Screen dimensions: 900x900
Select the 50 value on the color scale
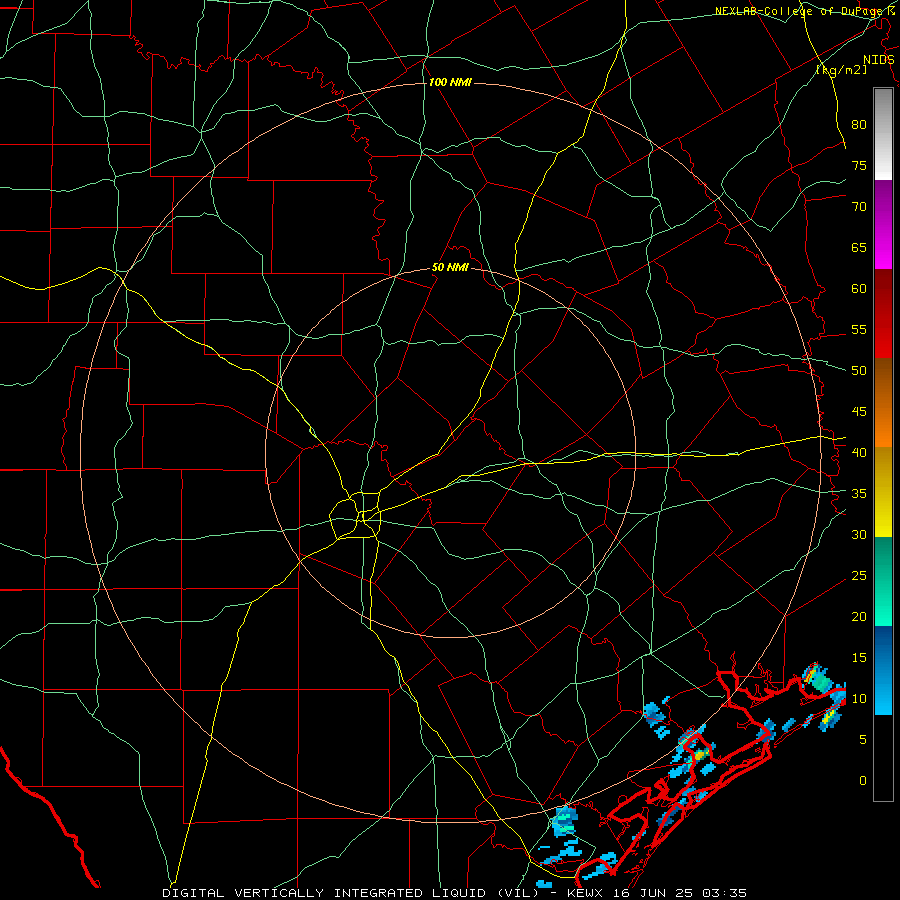[859, 371]
